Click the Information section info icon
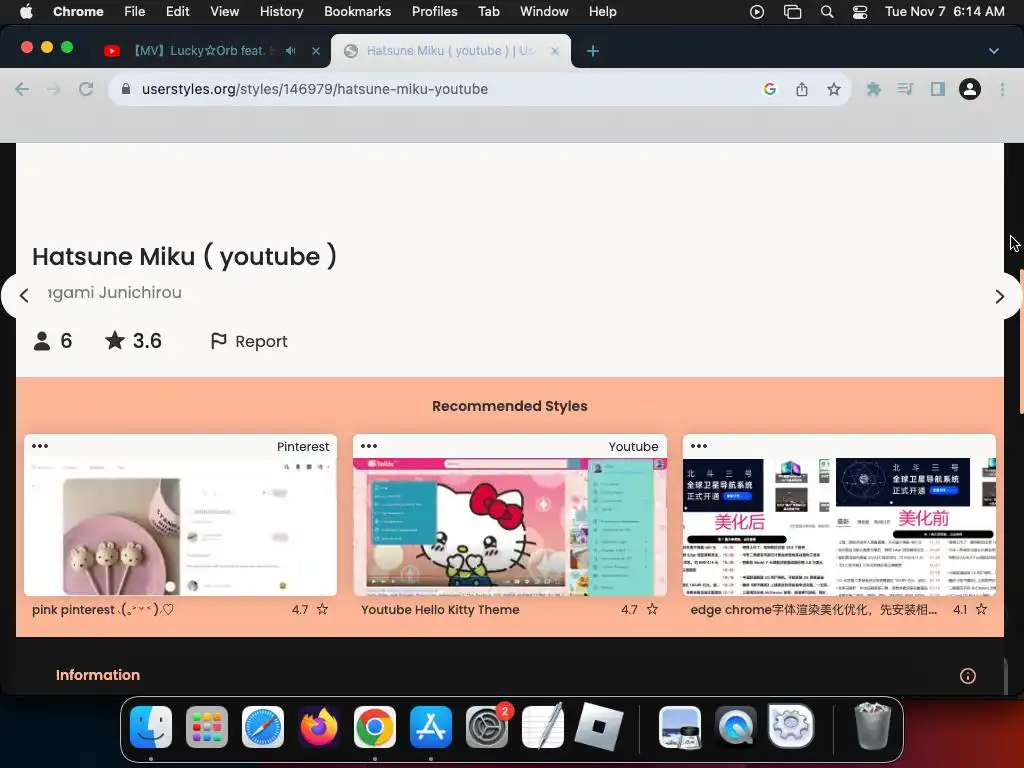This screenshot has width=1024, height=768. tap(968, 676)
